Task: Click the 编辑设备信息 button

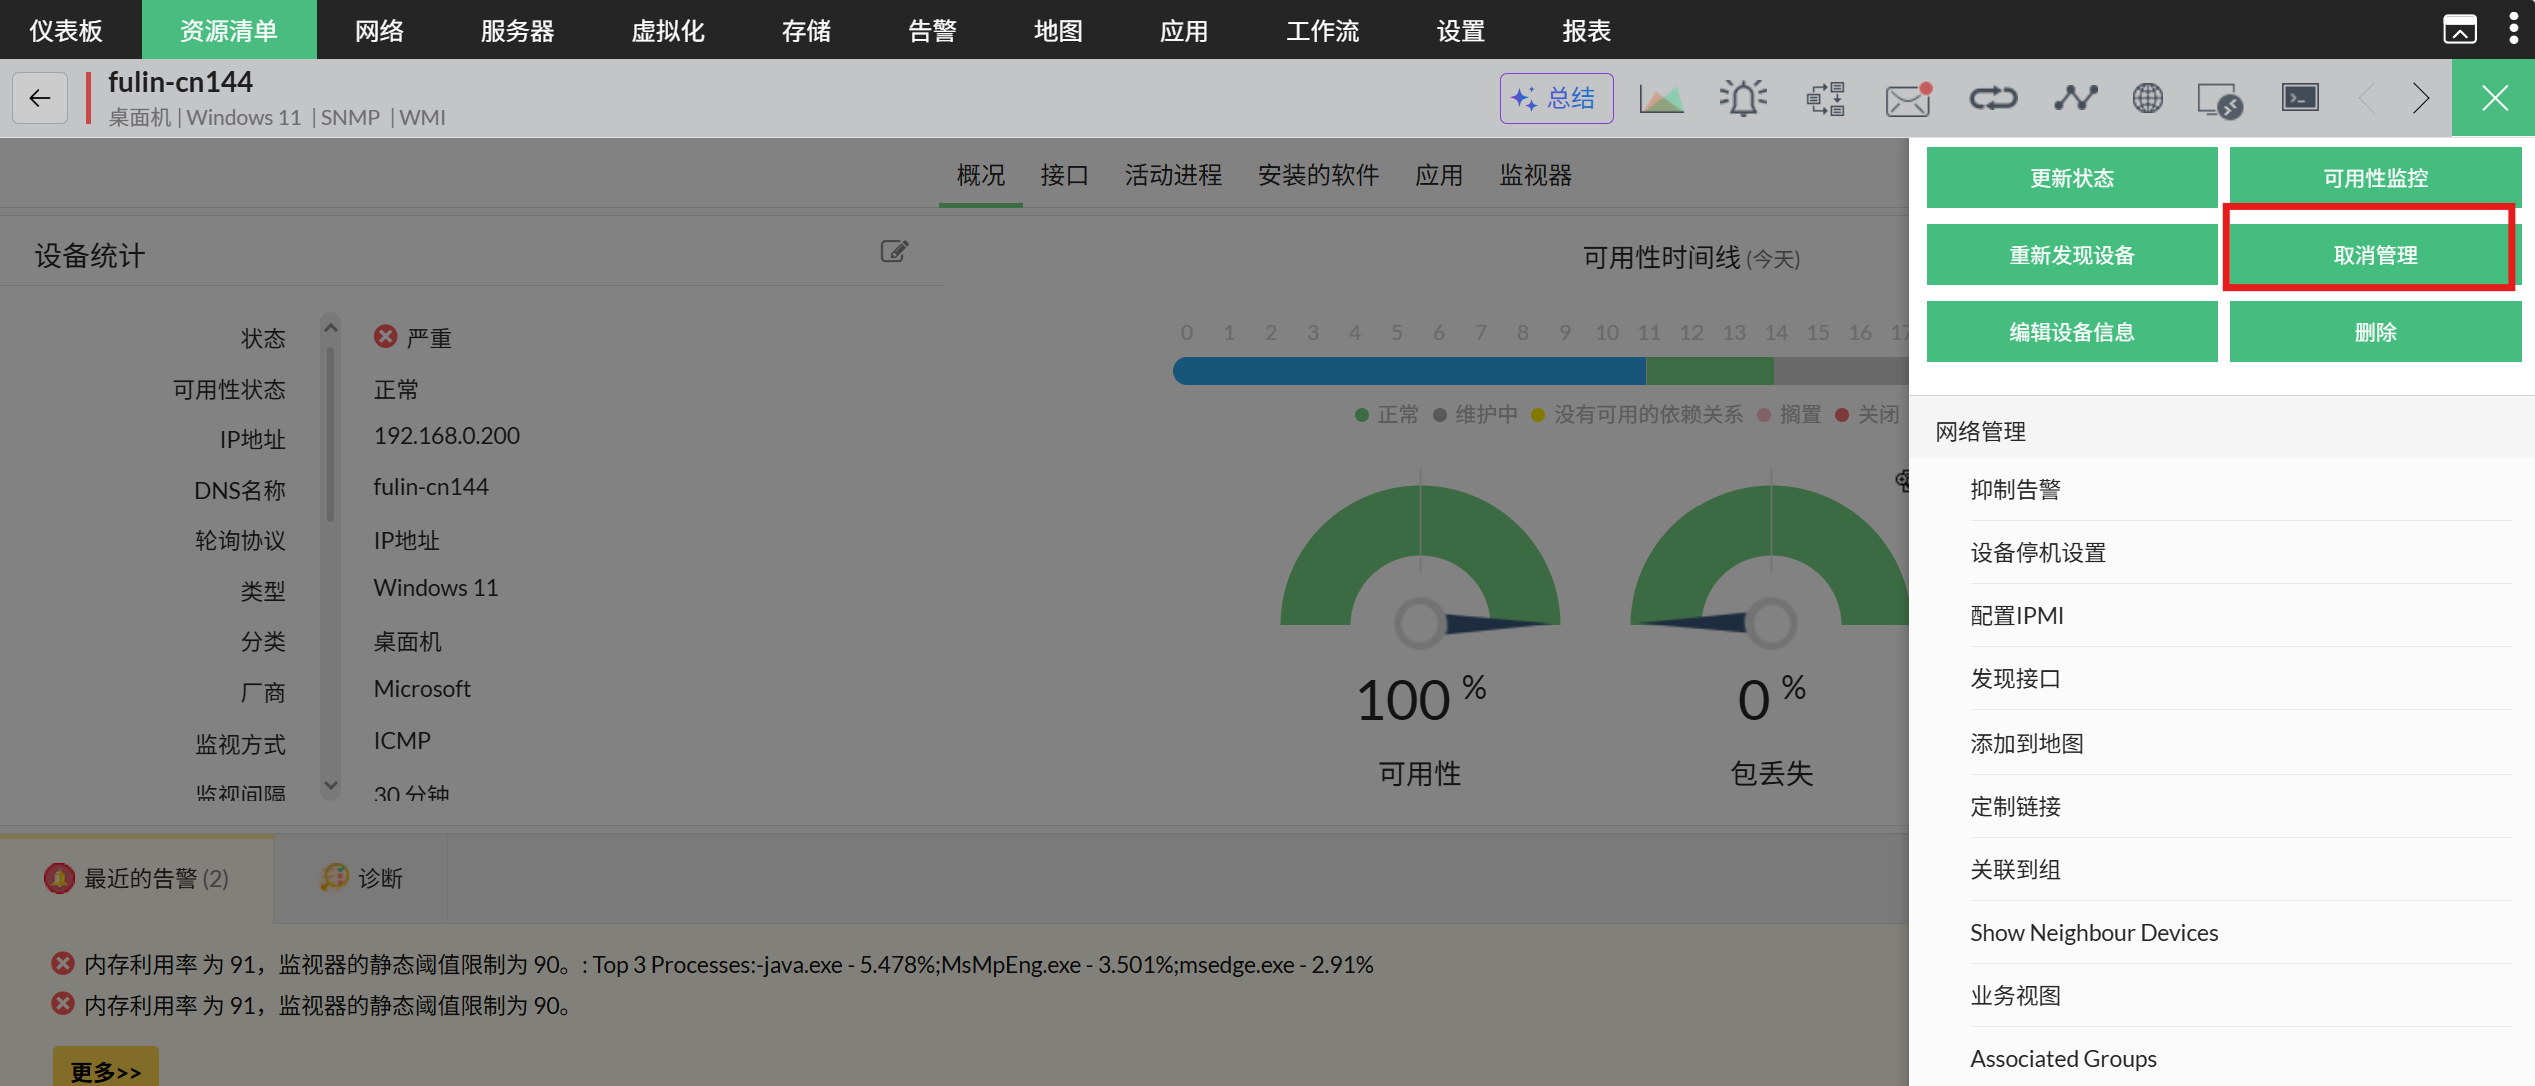Action: [2072, 332]
